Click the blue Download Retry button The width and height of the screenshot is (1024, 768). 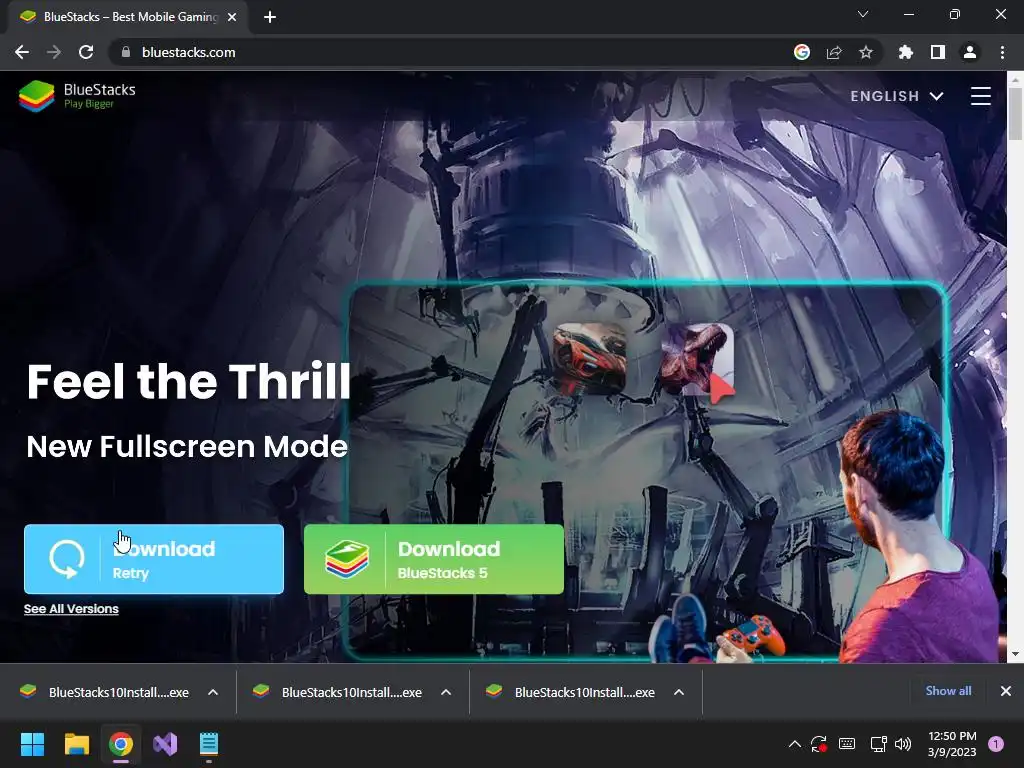tap(154, 559)
